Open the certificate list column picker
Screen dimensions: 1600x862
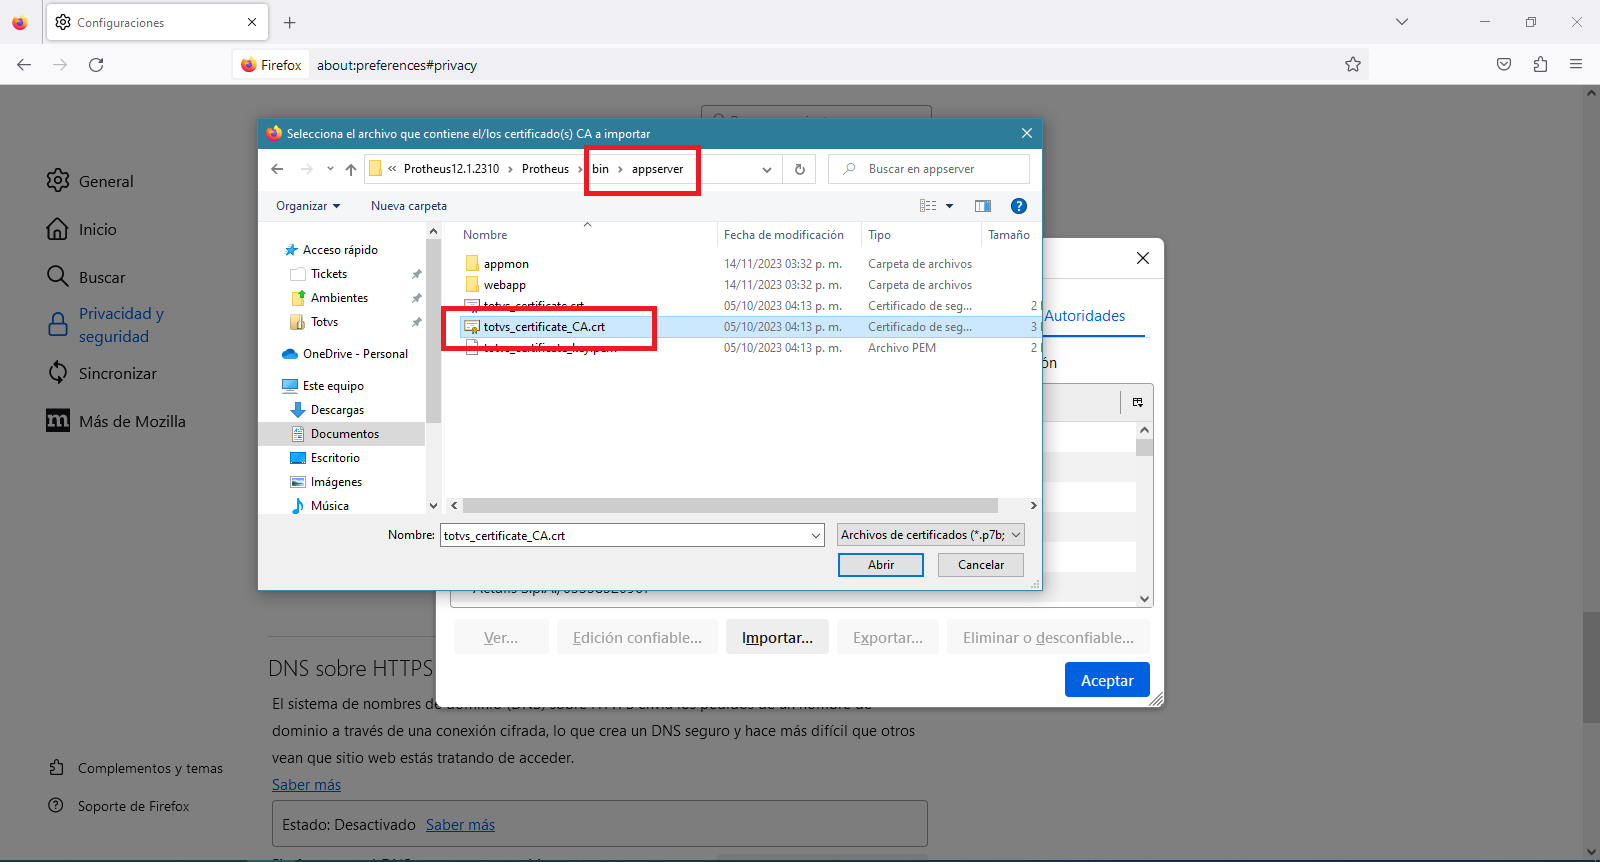click(1138, 402)
